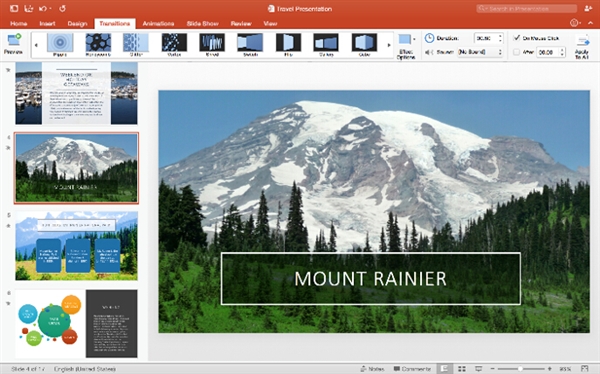The image size is (600, 374).
Task: Click the zoom slider handle
Action: tap(520, 369)
